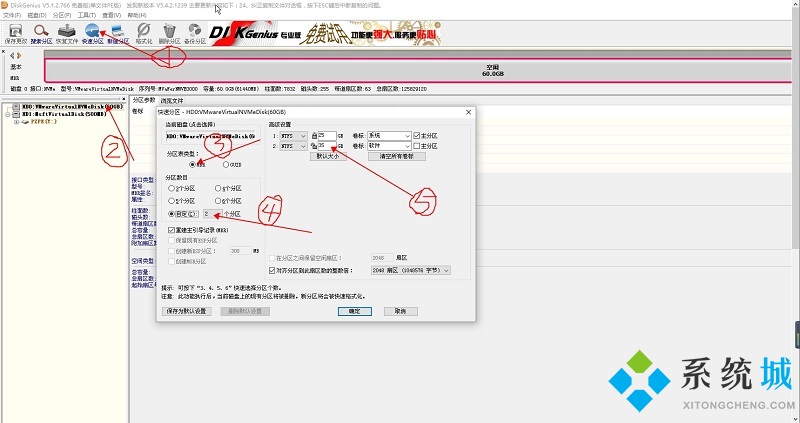The height and width of the screenshot is (423, 800).
Task: Switch to the Browse Files (浏览文件) tab
Action: (x=171, y=101)
